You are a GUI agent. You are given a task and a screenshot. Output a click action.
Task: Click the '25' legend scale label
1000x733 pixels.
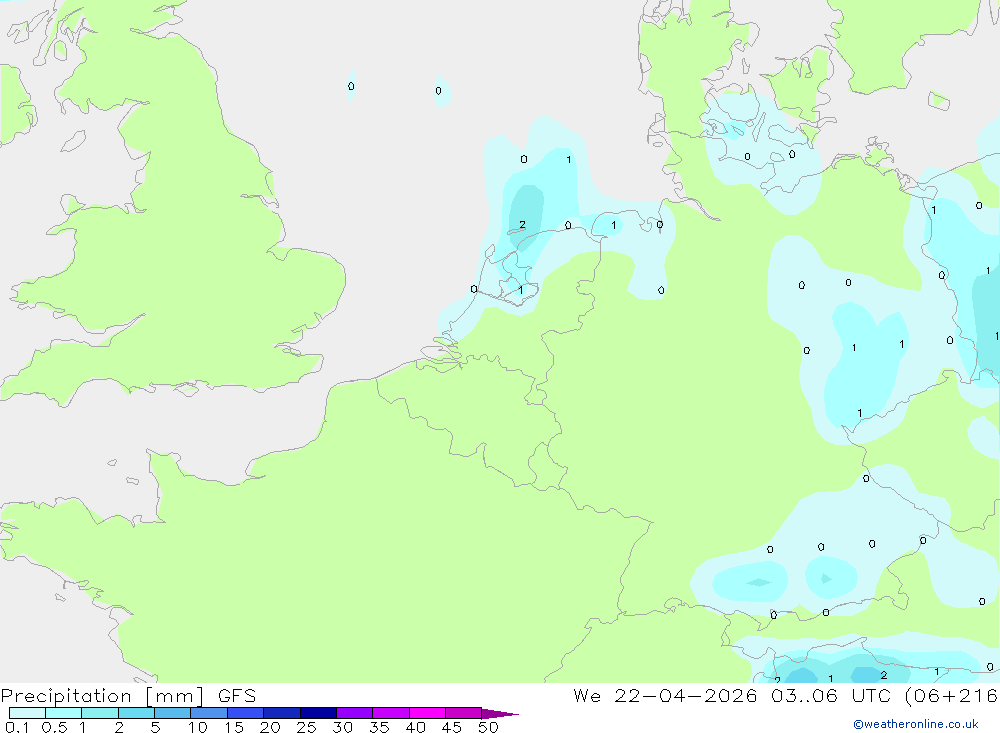(x=306, y=727)
